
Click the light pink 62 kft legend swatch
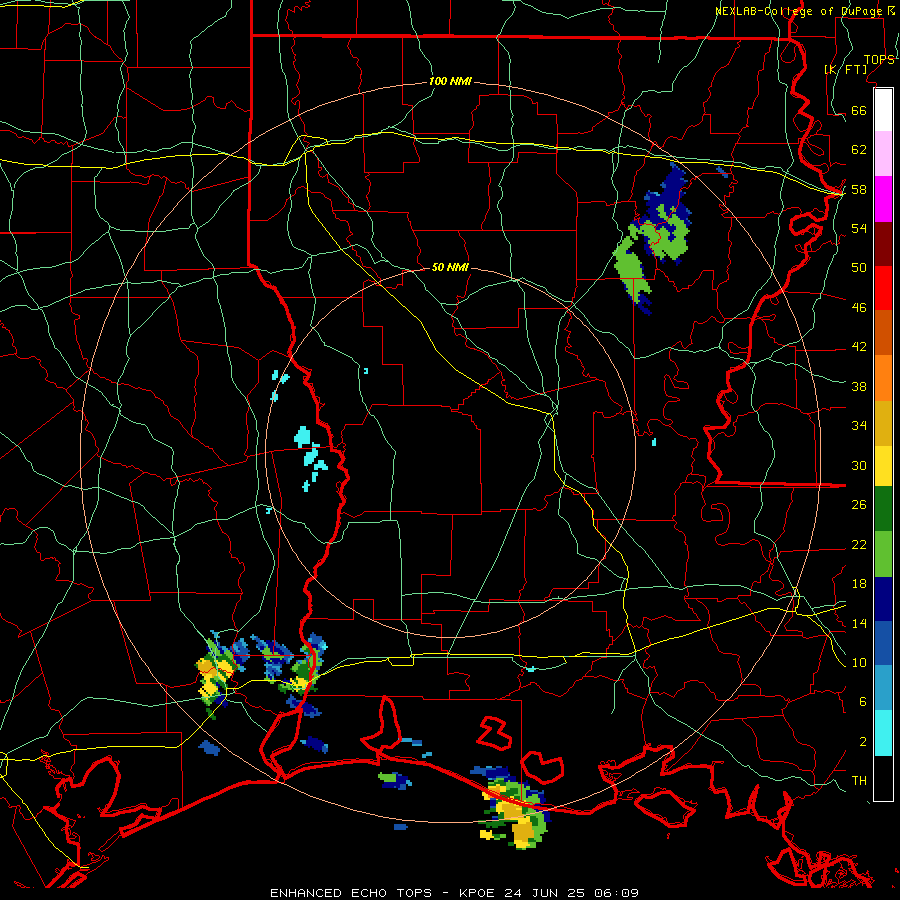tap(883, 153)
